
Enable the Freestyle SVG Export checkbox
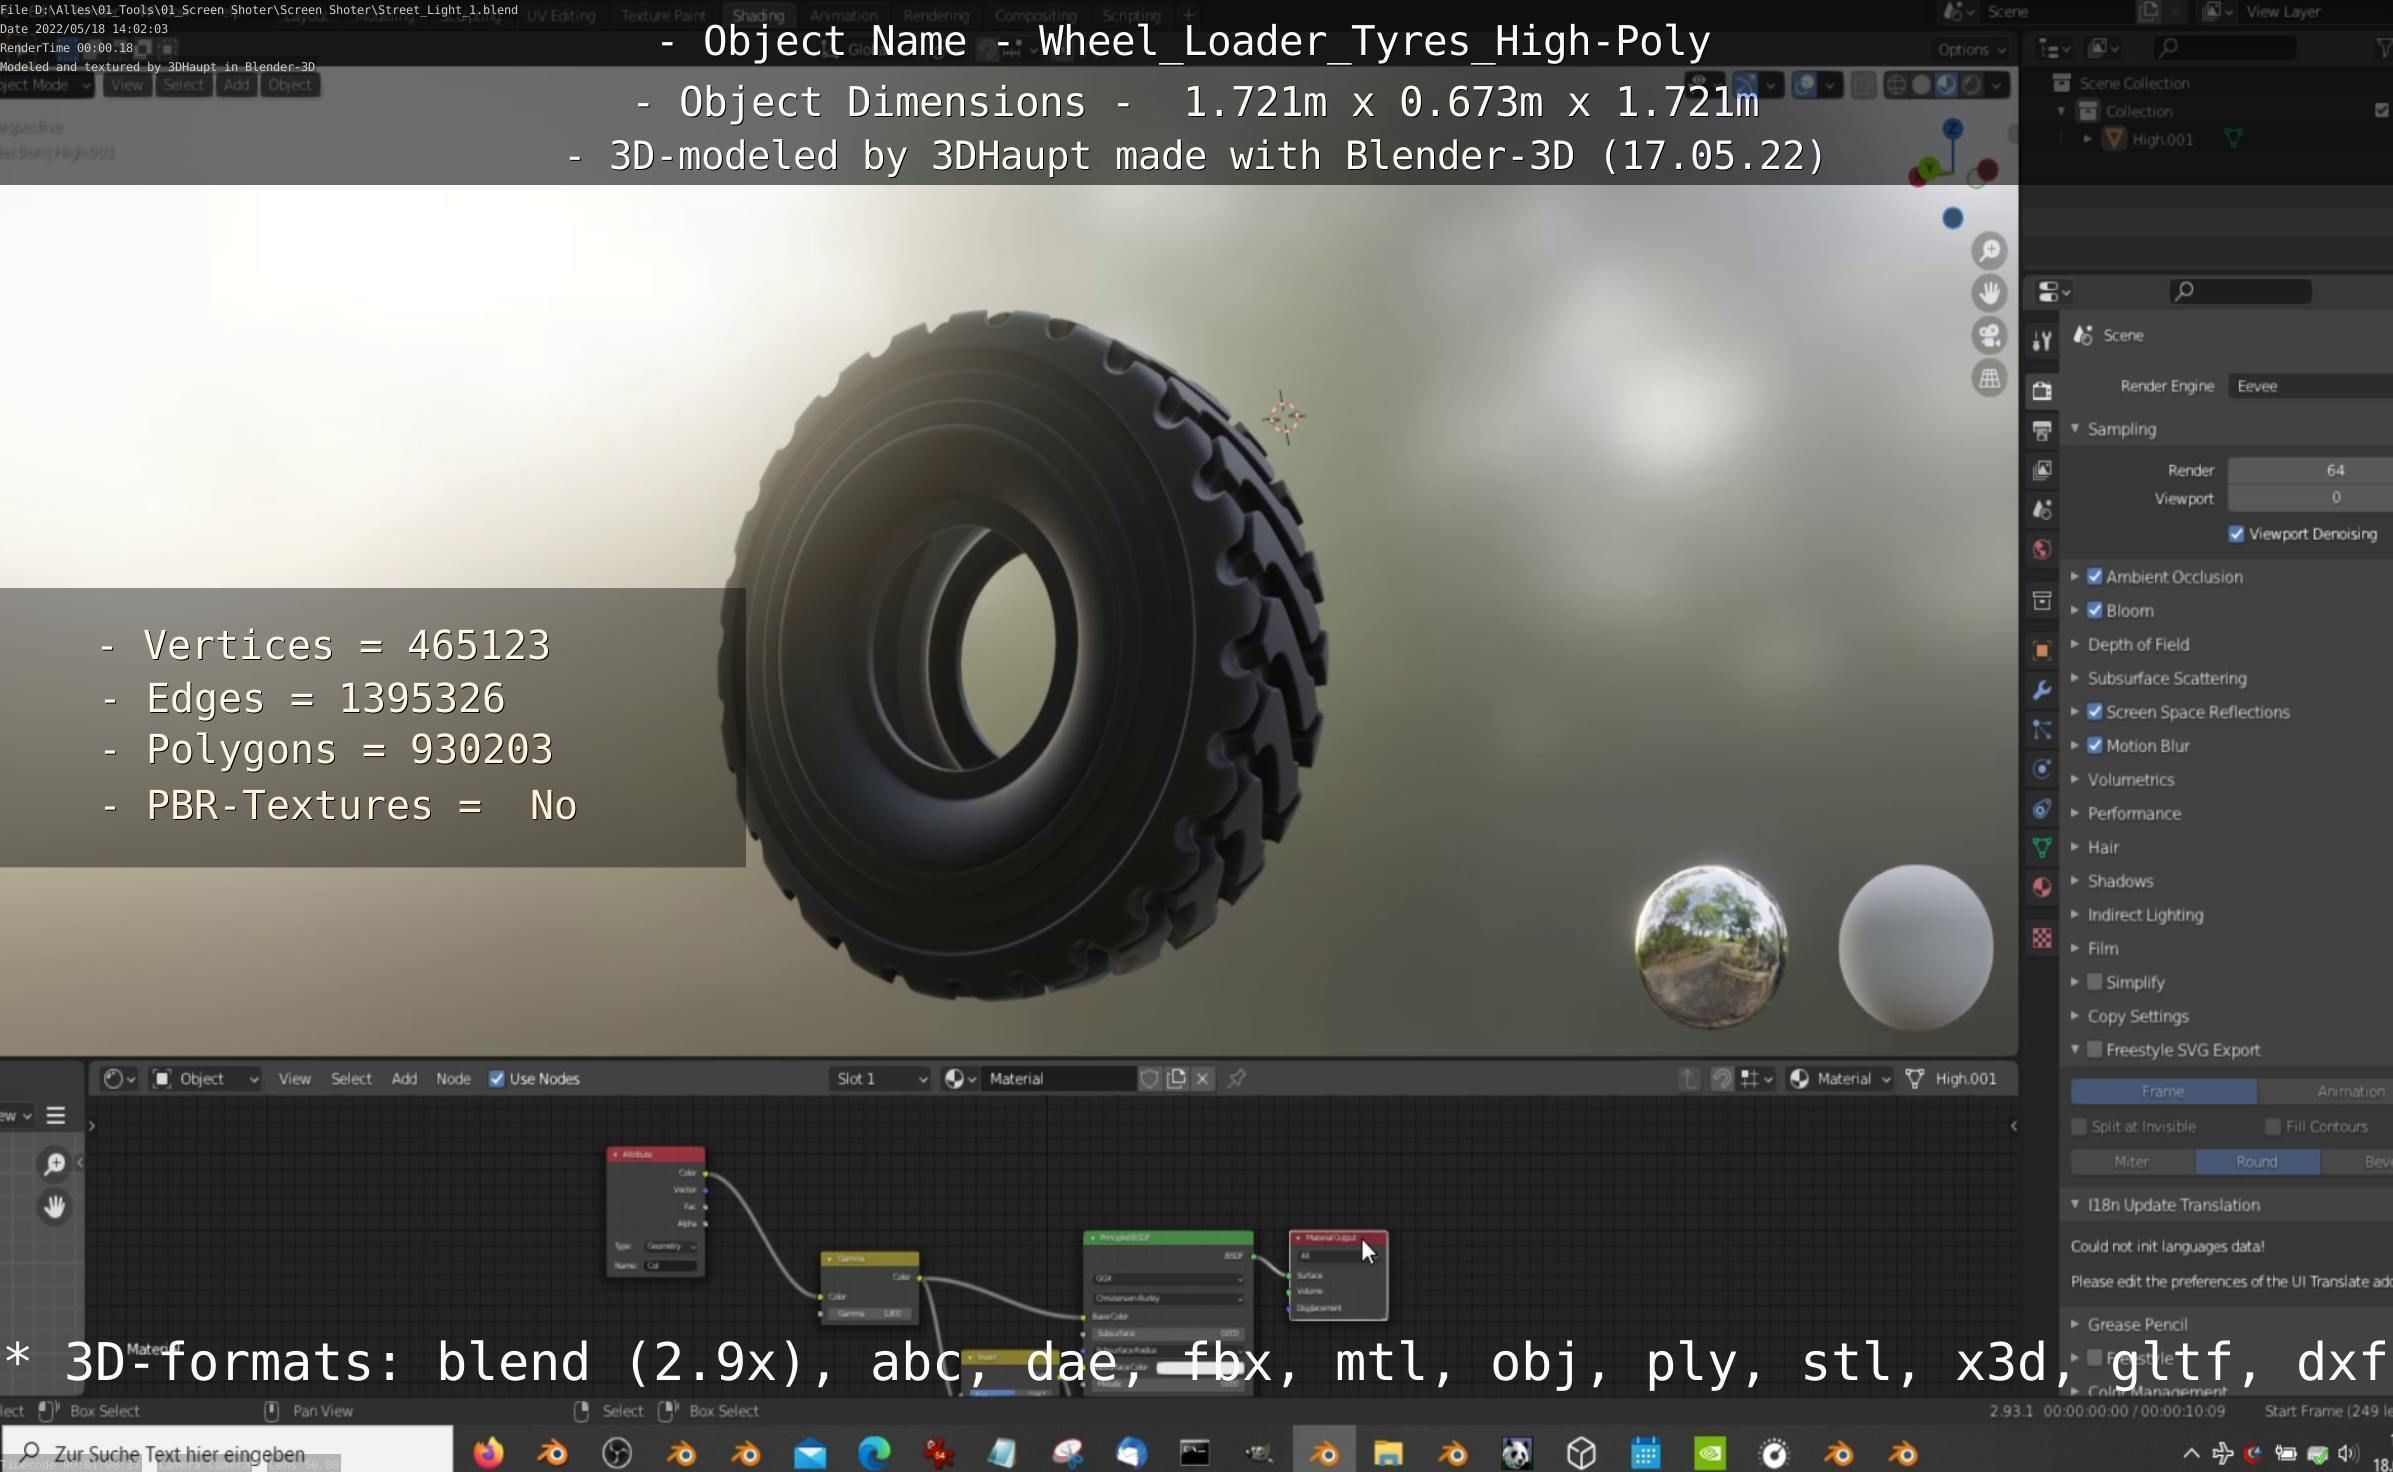(2094, 1049)
